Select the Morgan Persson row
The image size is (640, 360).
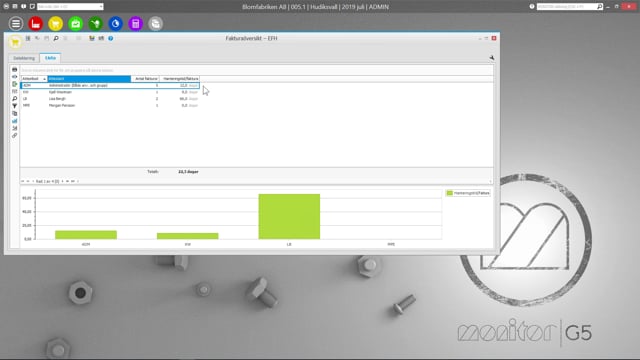coord(110,105)
